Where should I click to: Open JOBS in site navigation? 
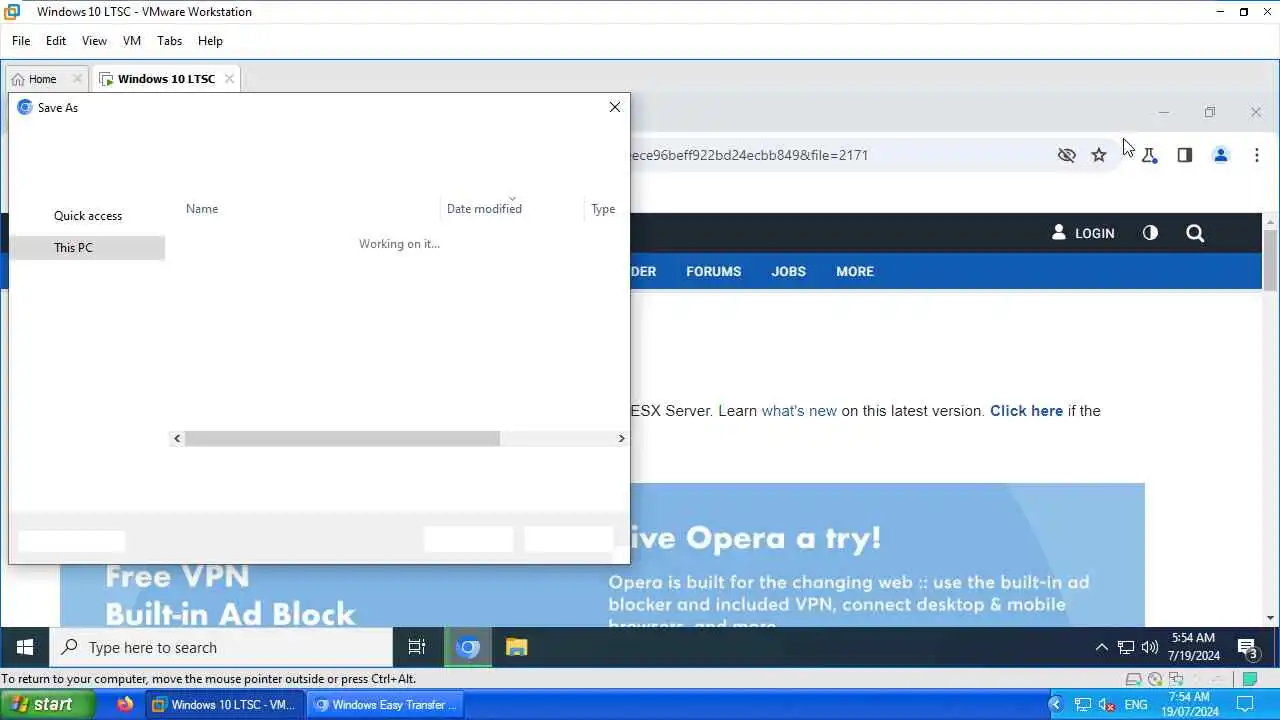(x=789, y=271)
